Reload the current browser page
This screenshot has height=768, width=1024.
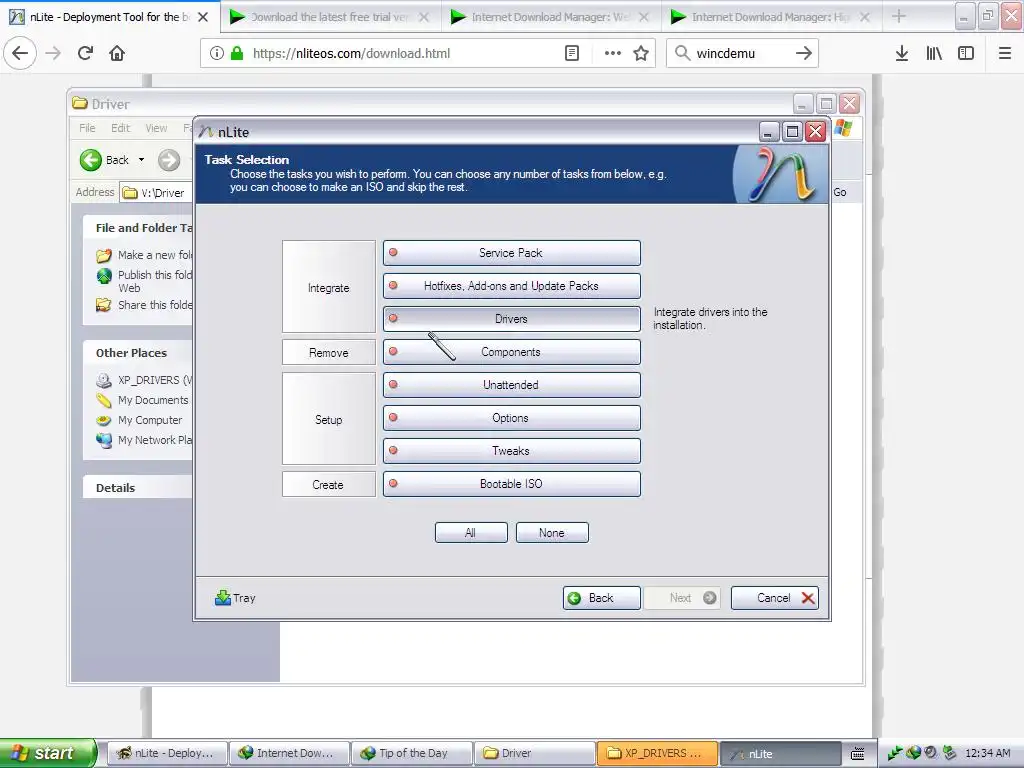coord(85,53)
